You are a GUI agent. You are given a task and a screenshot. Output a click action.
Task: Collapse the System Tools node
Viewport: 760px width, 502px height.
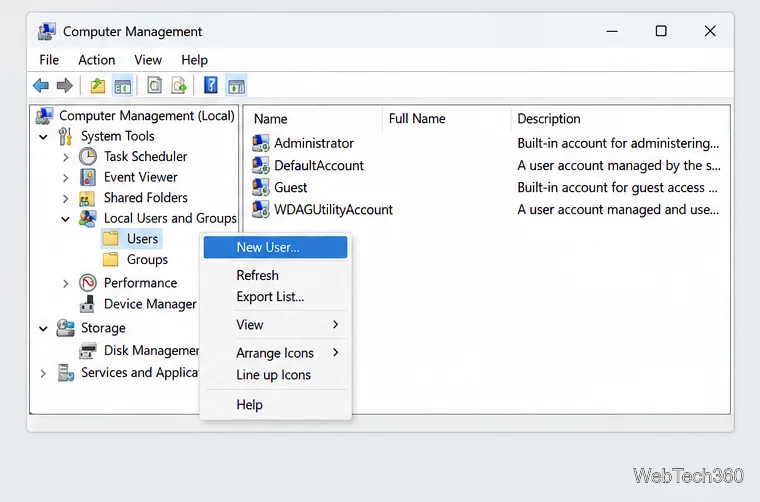43,137
